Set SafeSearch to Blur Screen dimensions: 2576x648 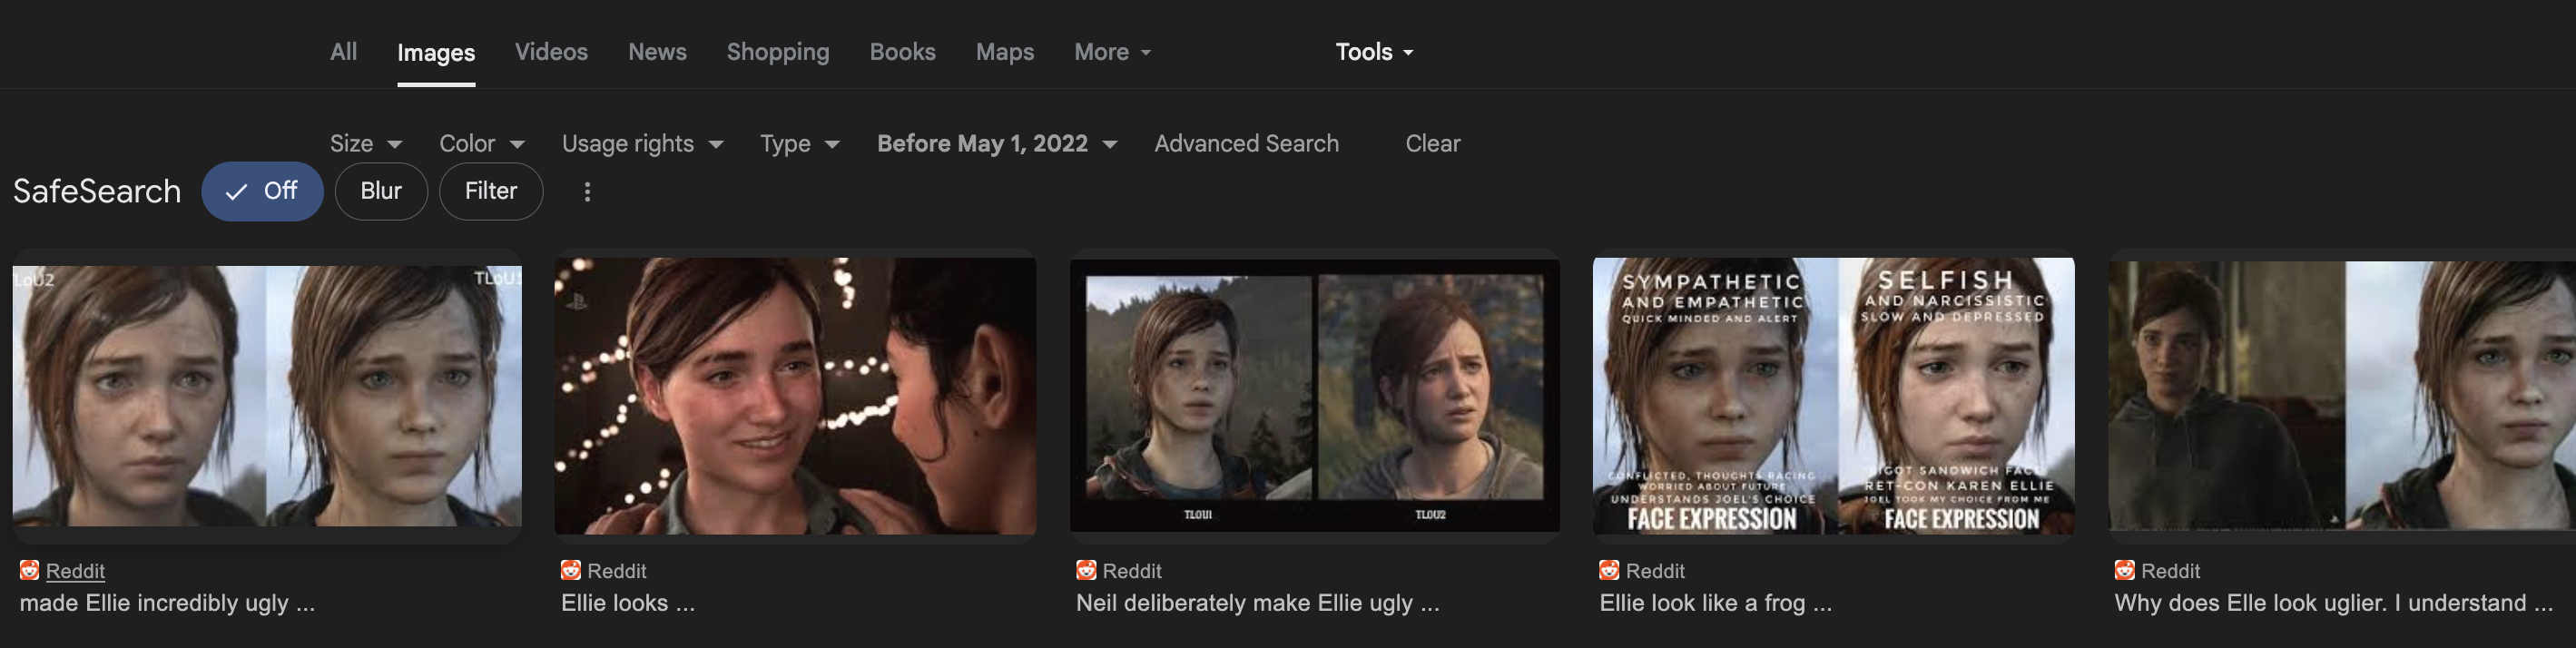[381, 191]
